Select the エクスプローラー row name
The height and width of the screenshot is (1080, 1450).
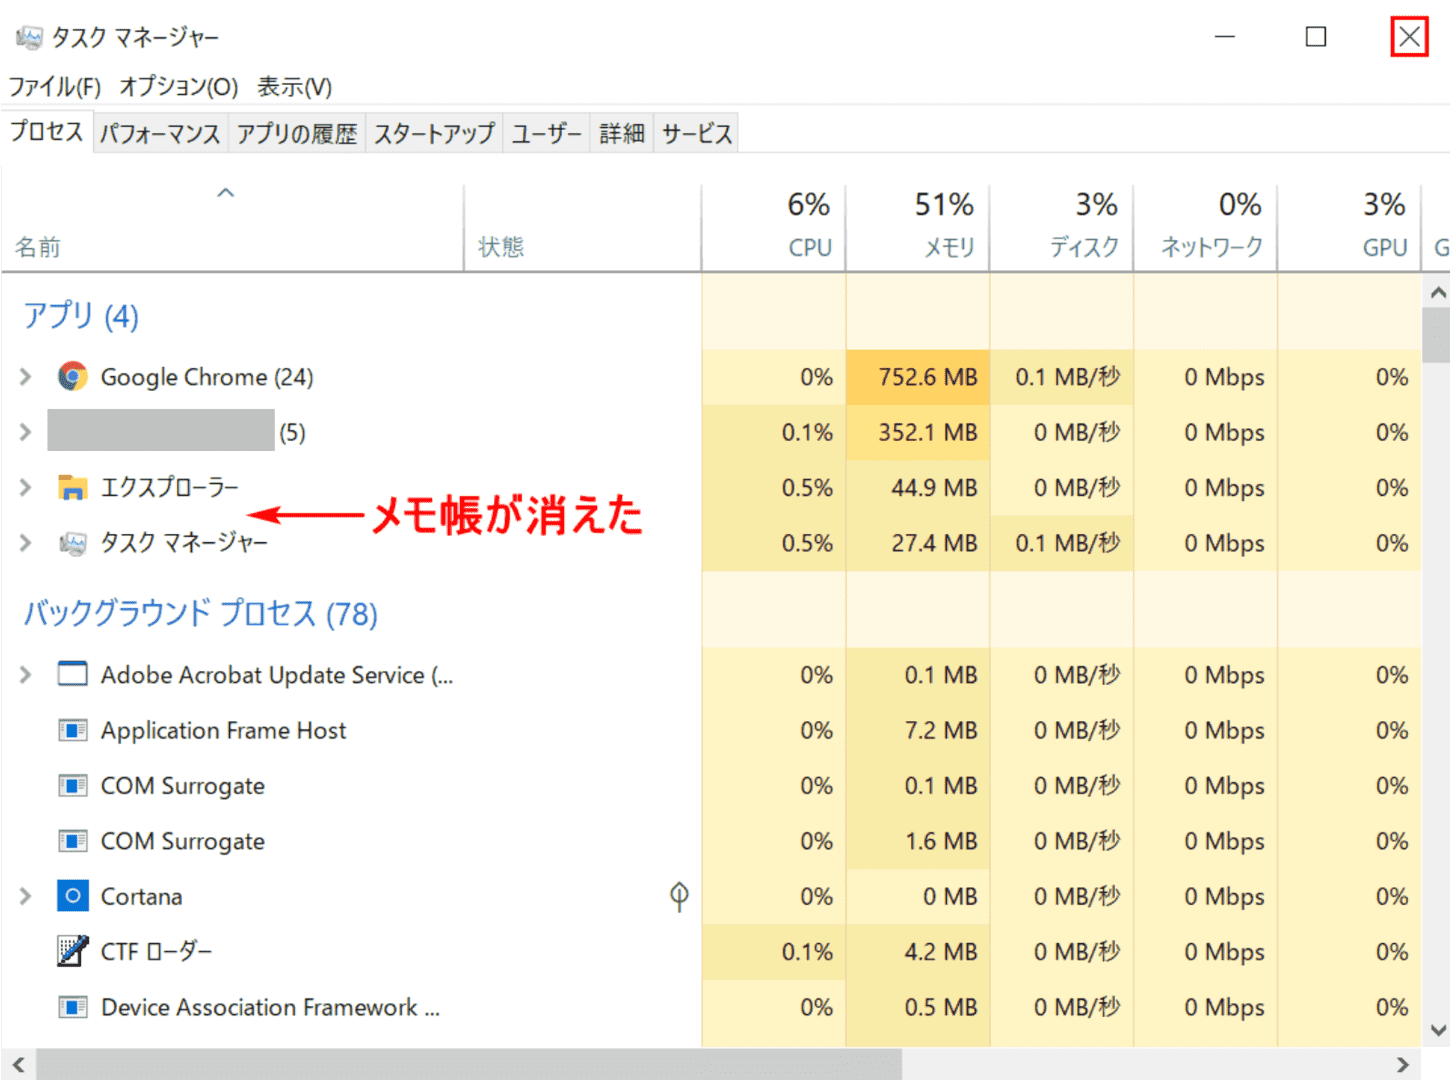pyautogui.click(x=170, y=487)
